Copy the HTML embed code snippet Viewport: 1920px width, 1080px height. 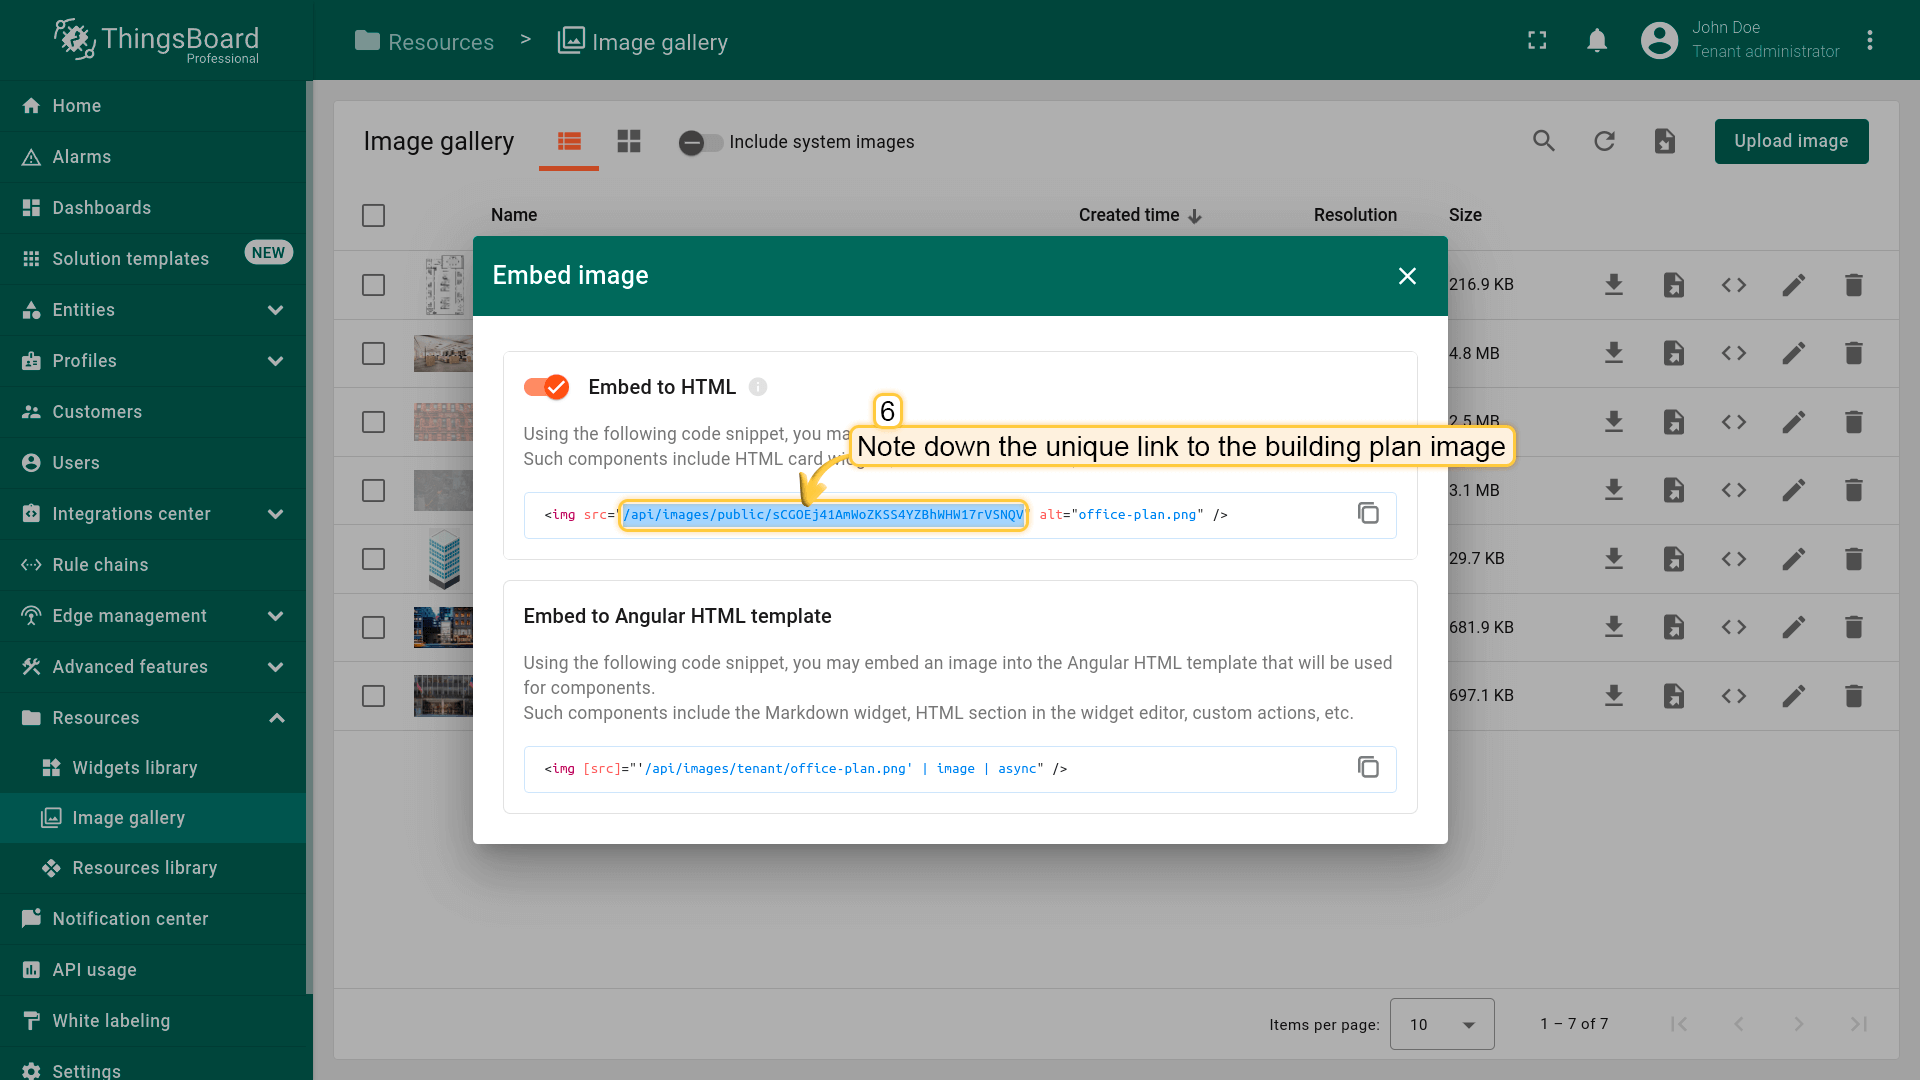pos(1368,514)
